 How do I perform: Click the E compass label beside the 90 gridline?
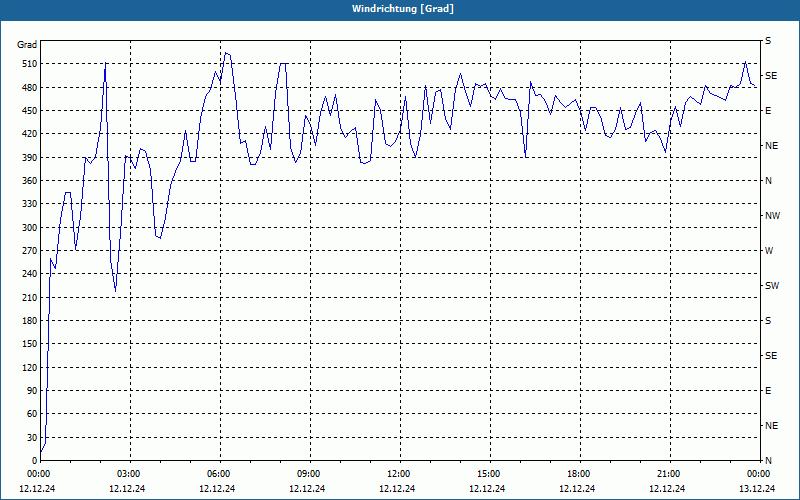768,391
